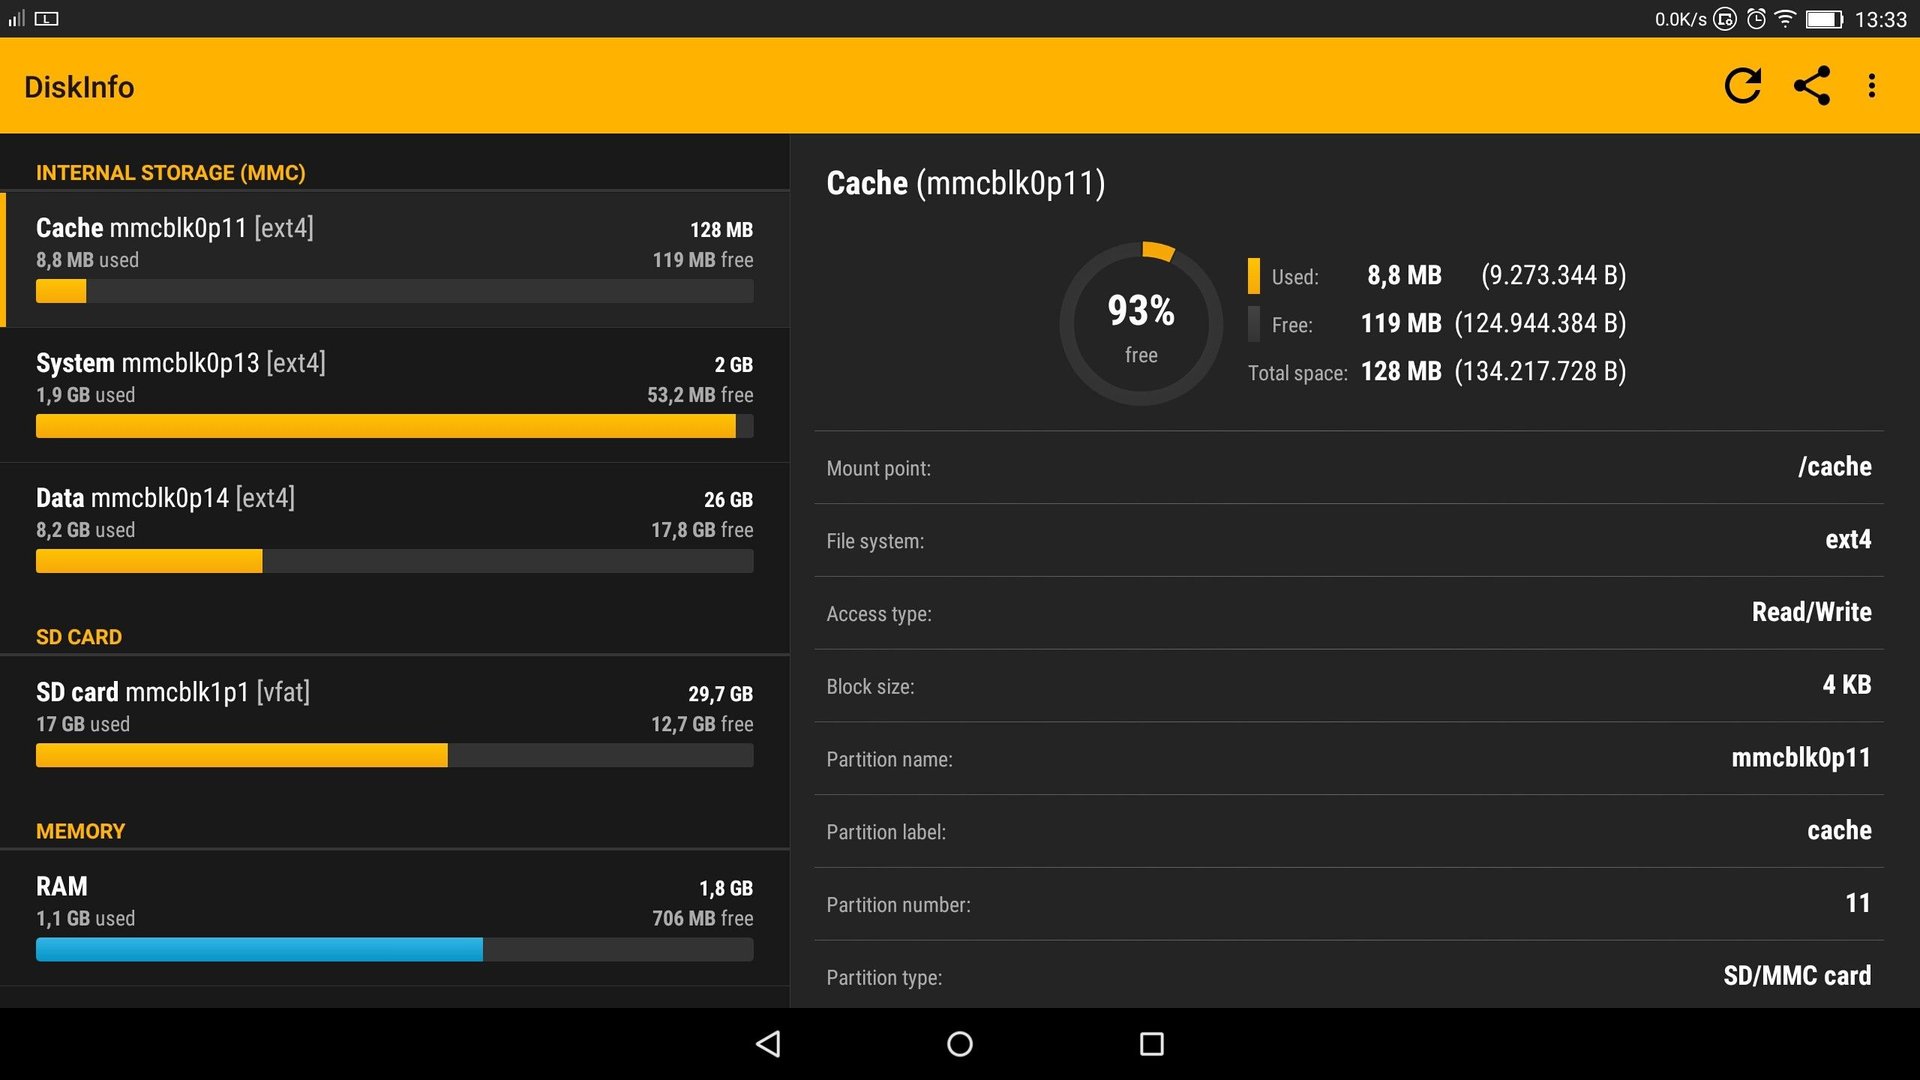Tap the MEMORY section header
Viewport: 1920px width, 1080px height.
[x=80, y=831]
